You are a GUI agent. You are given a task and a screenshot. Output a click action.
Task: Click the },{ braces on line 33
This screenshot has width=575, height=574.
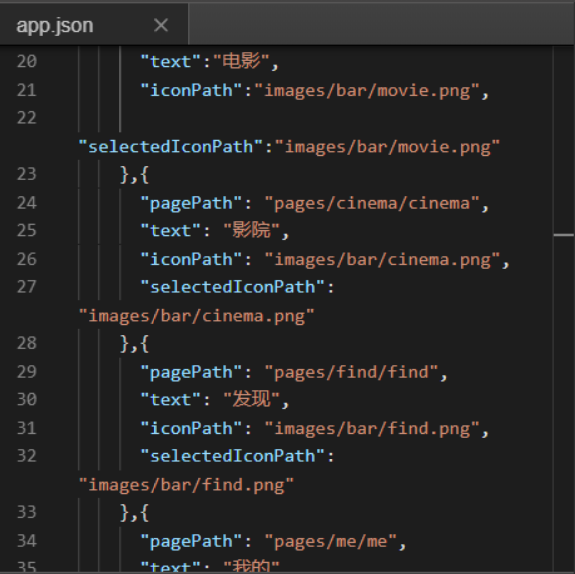point(135,513)
